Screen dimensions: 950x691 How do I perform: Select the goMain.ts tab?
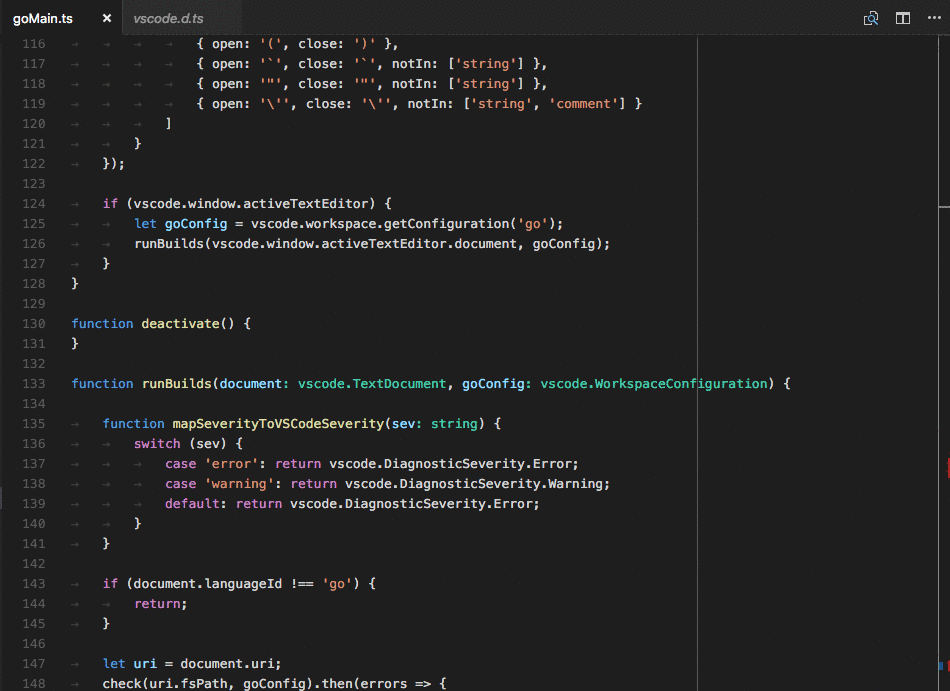tap(45, 17)
